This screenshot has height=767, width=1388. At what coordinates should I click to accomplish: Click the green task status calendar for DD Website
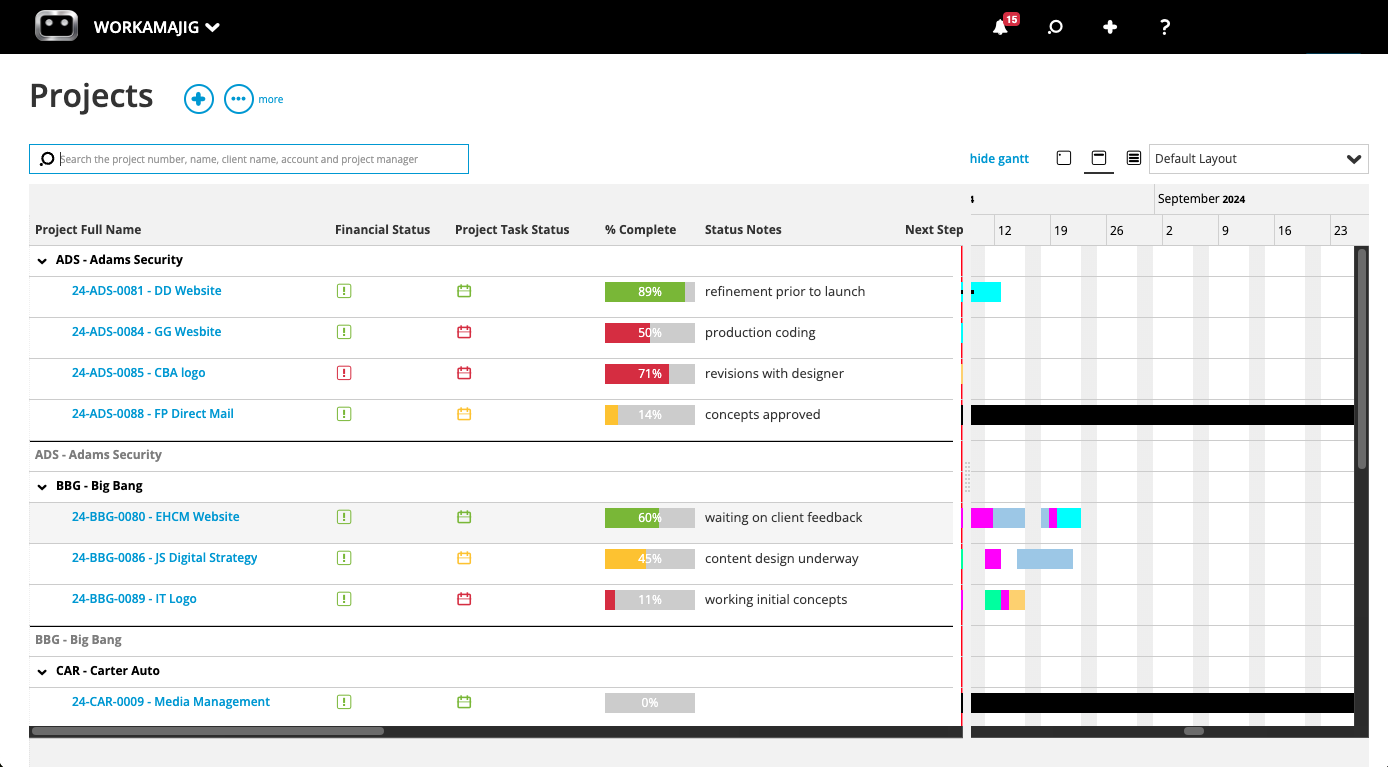coord(464,290)
